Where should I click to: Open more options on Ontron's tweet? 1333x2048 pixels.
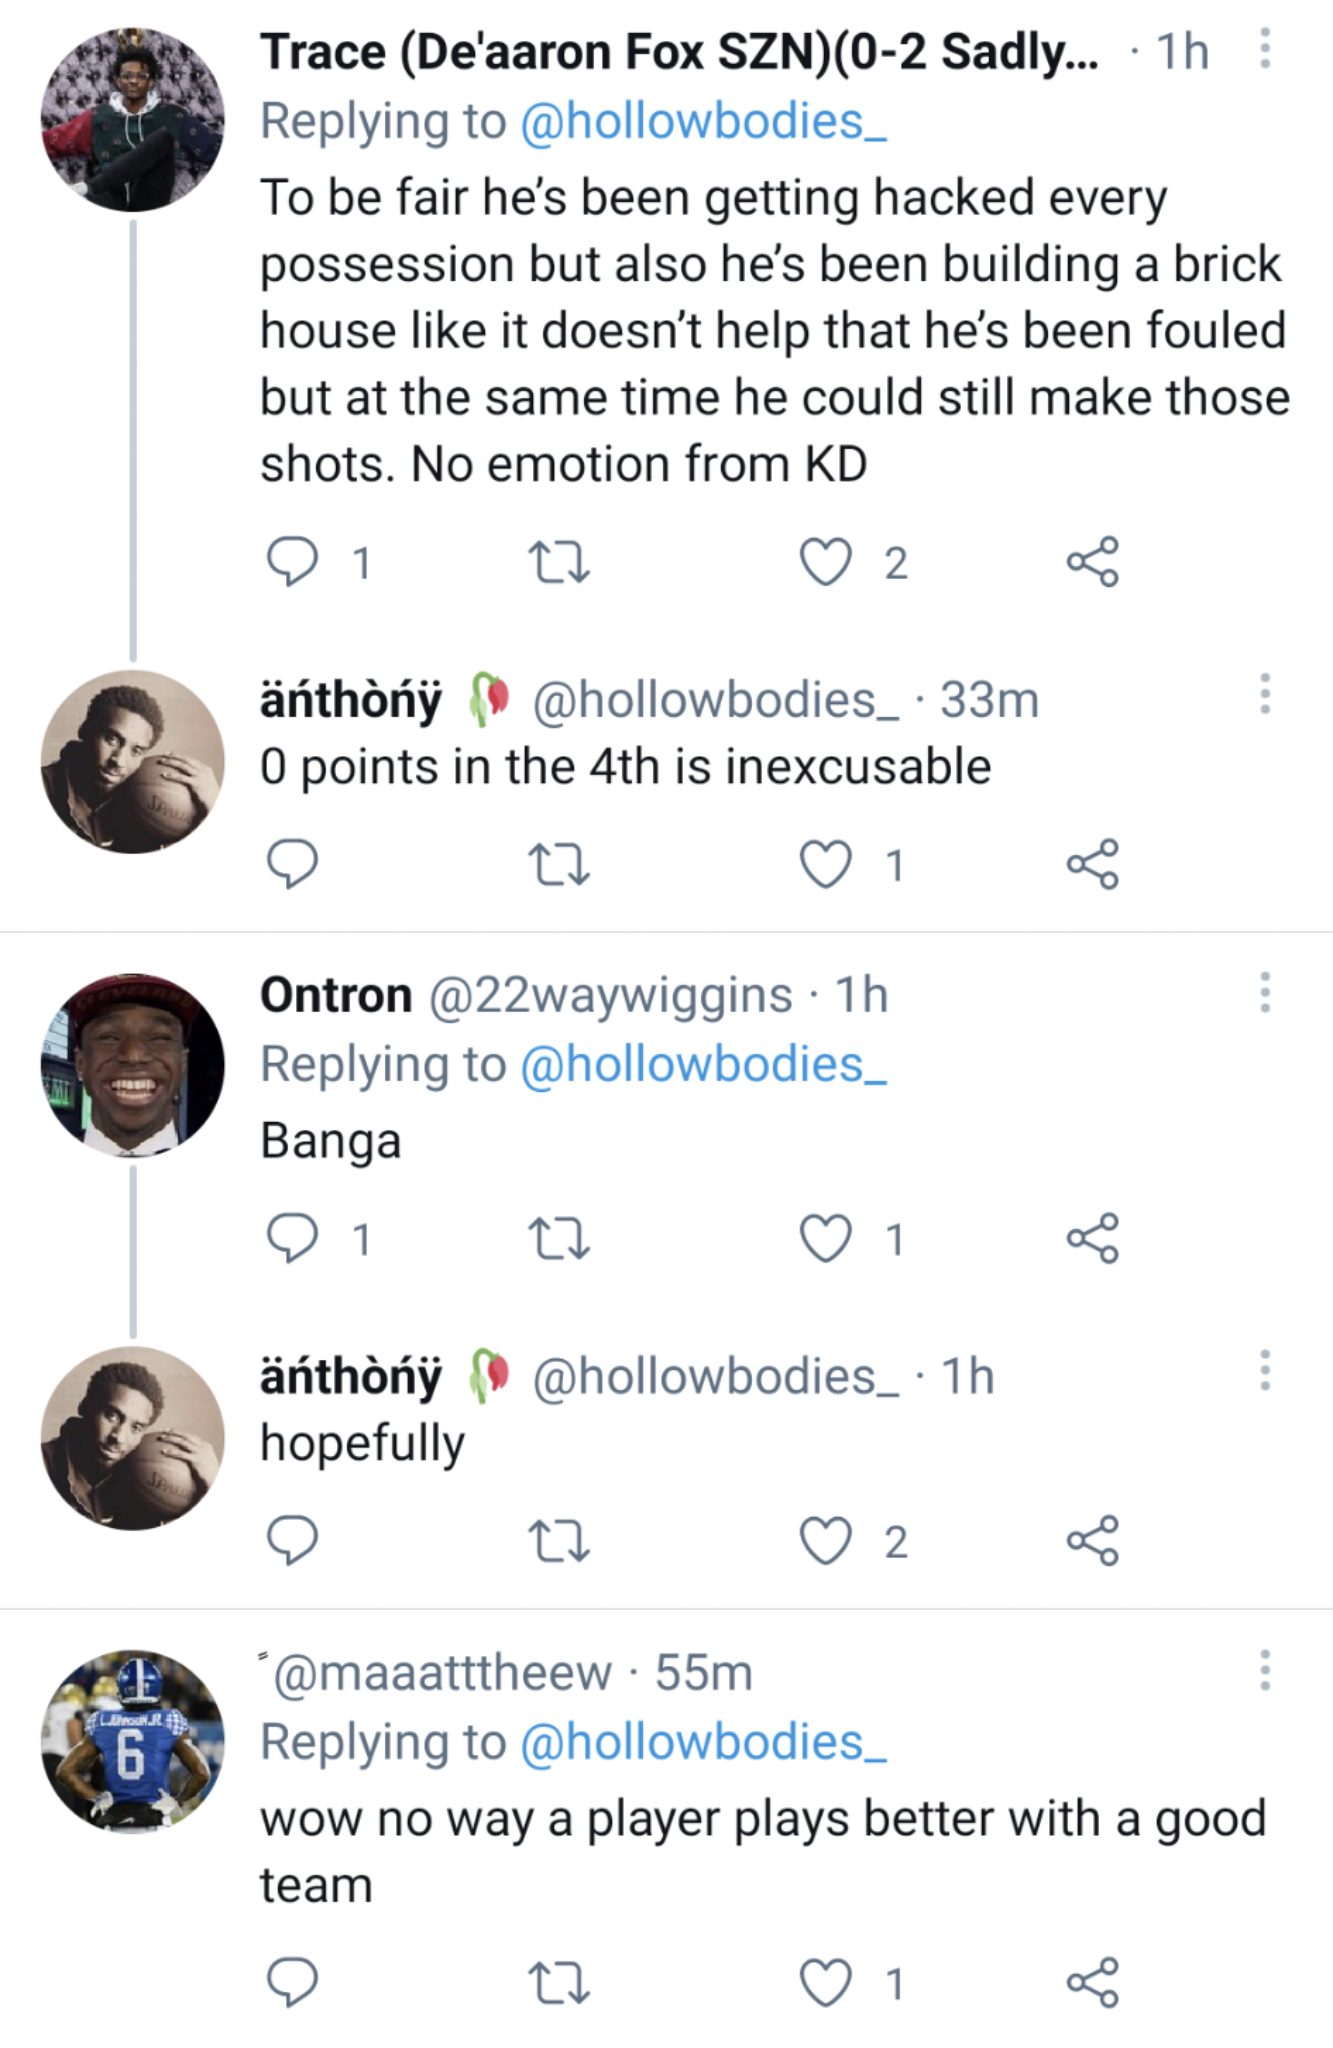click(x=1265, y=992)
